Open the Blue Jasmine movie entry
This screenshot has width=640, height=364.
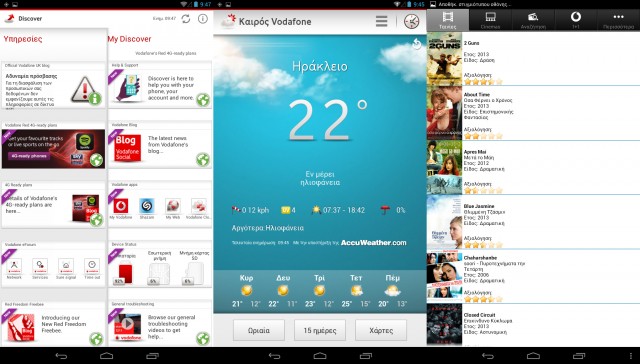click(x=533, y=222)
